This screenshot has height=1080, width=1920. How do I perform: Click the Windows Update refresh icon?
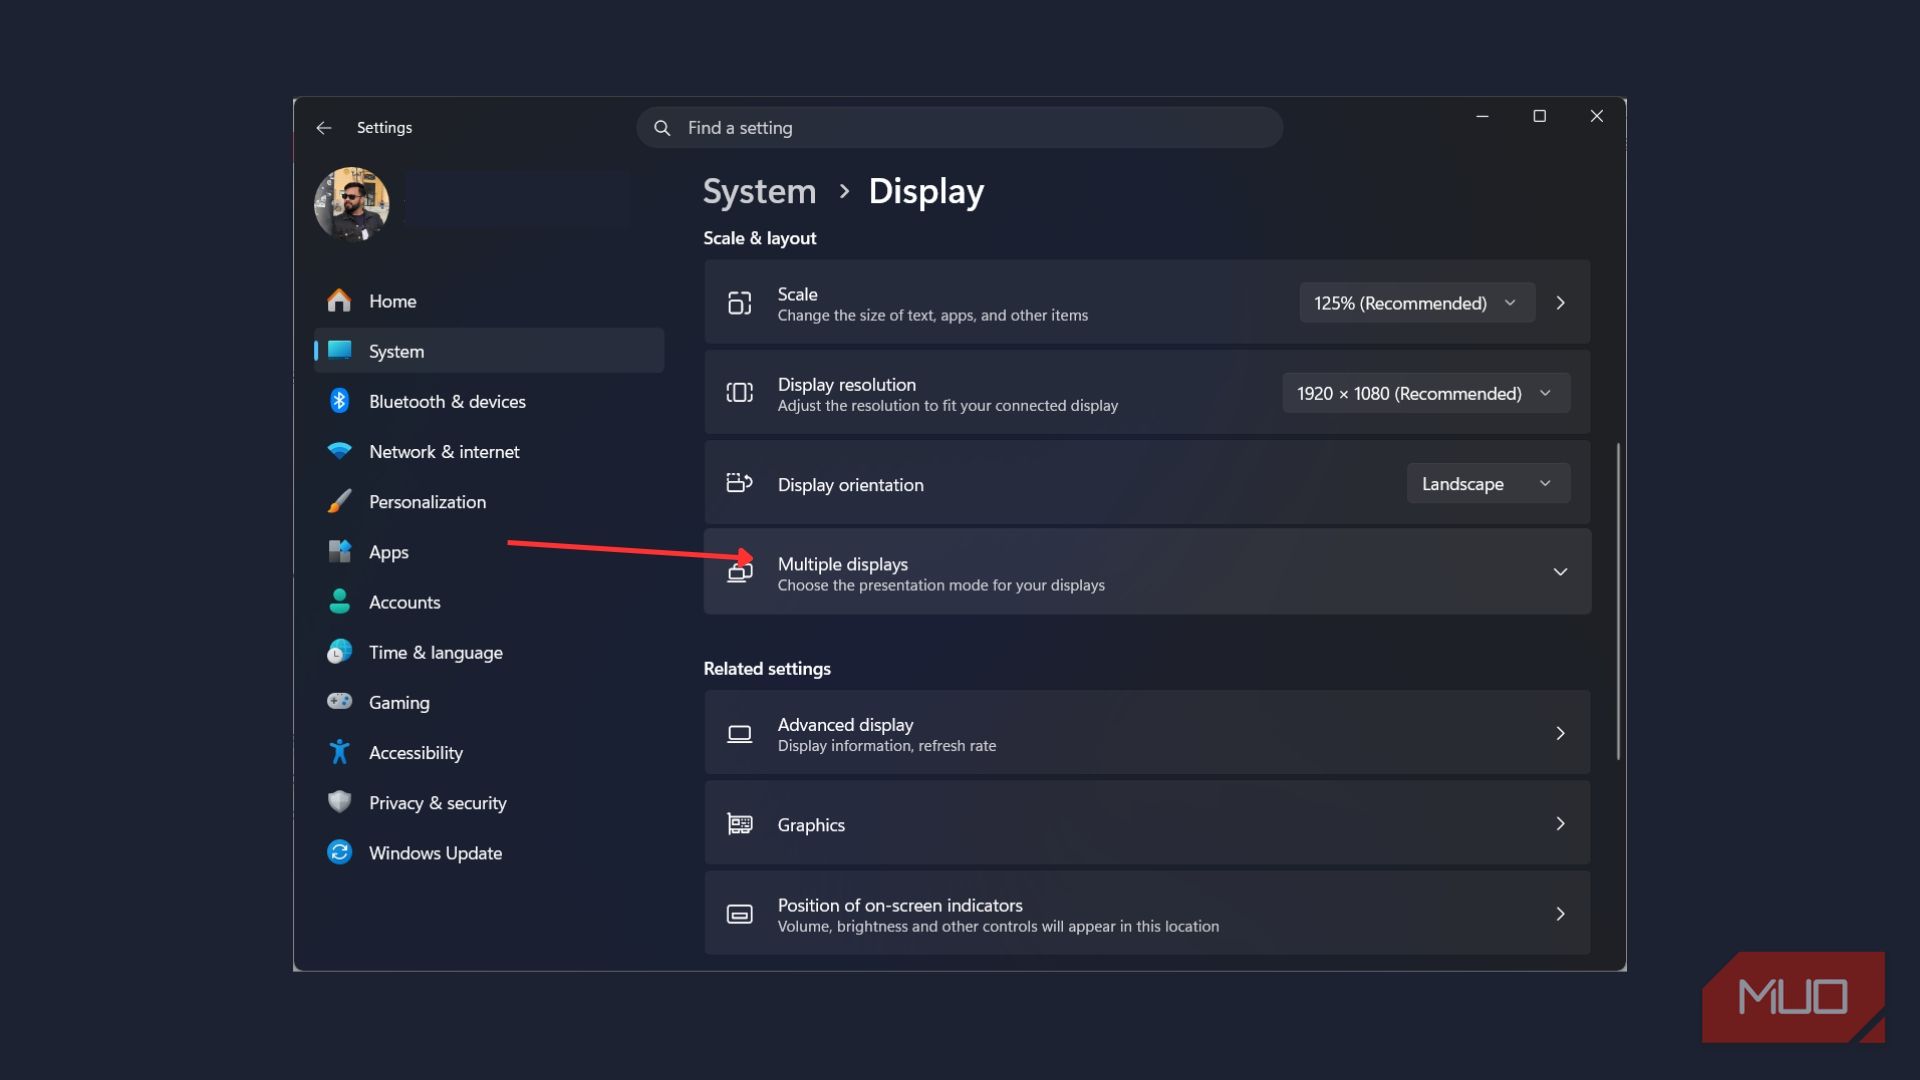(x=339, y=852)
